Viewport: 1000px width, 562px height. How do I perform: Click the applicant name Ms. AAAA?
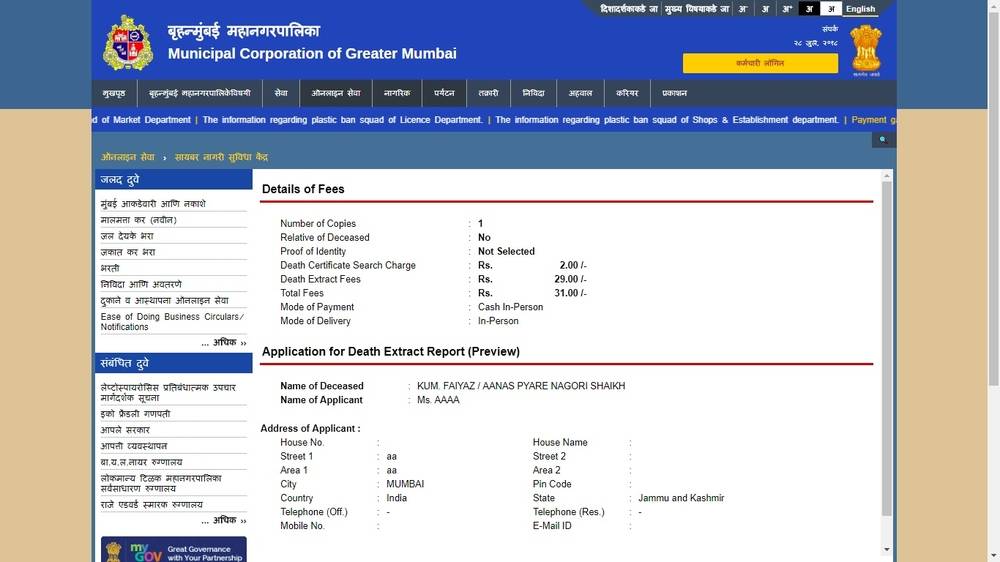pos(438,400)
